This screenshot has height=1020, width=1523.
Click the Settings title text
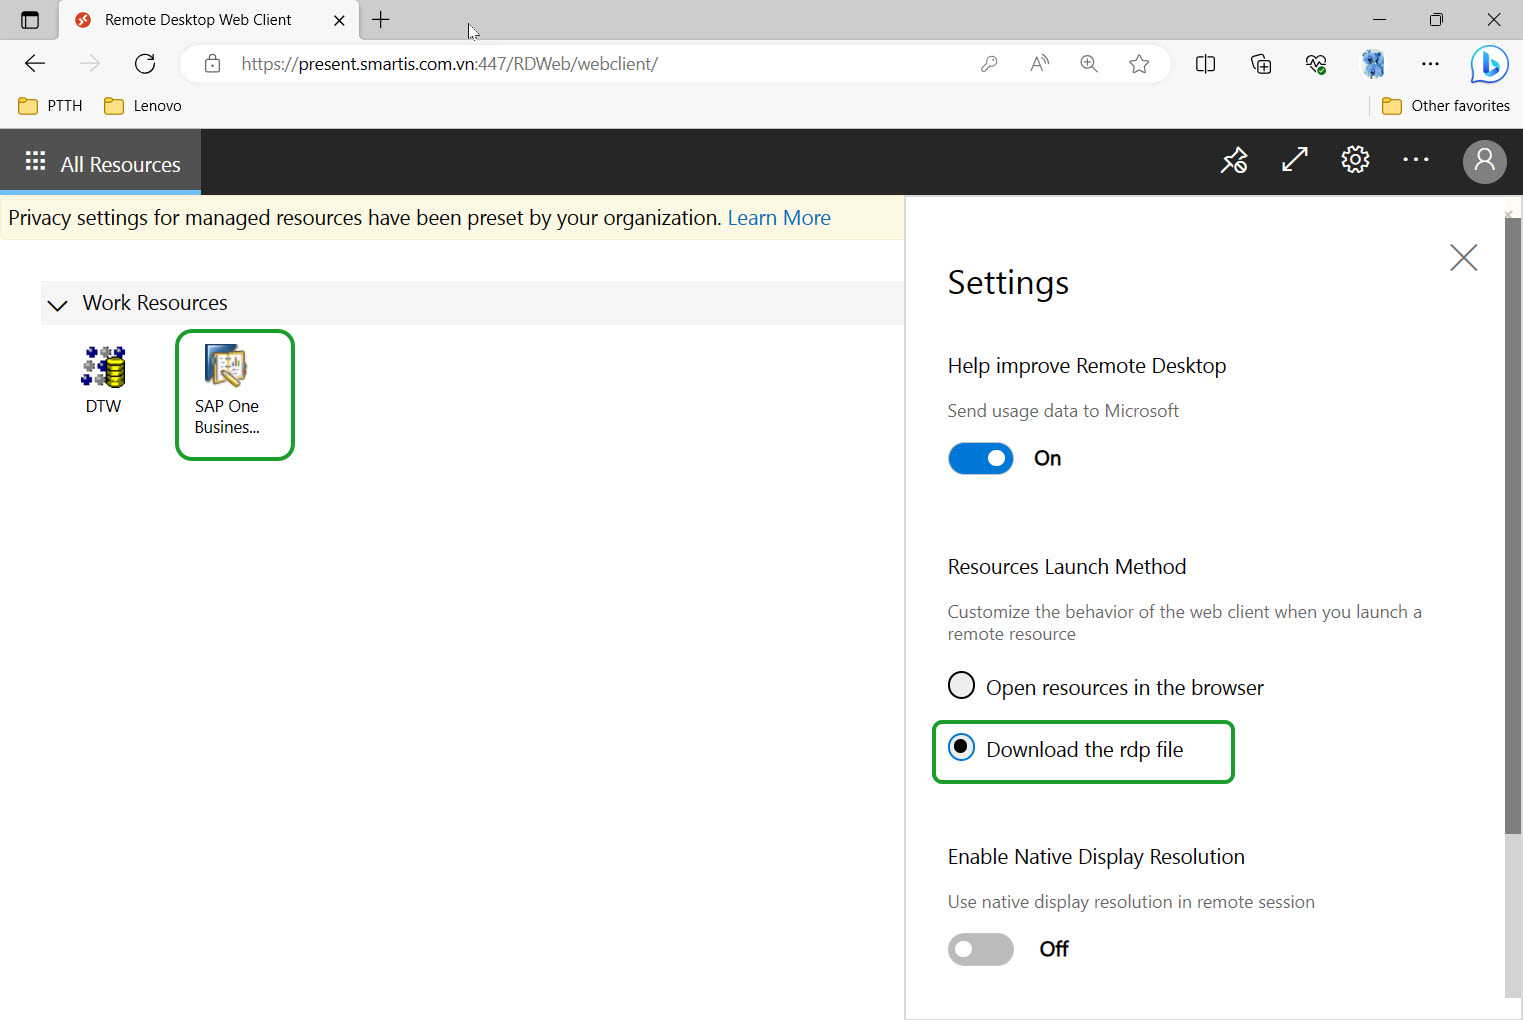pos(1008,283)
